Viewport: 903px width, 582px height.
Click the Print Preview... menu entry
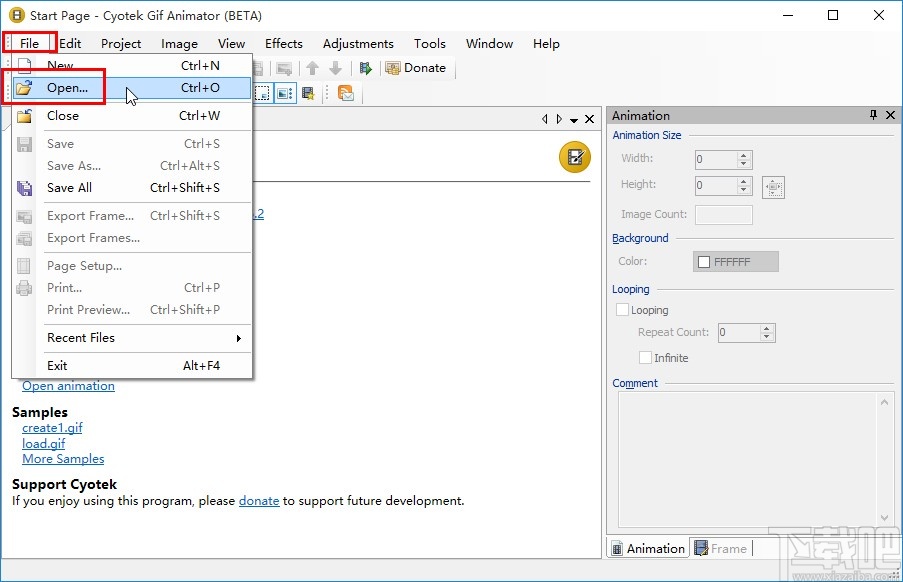pos(131,310)
